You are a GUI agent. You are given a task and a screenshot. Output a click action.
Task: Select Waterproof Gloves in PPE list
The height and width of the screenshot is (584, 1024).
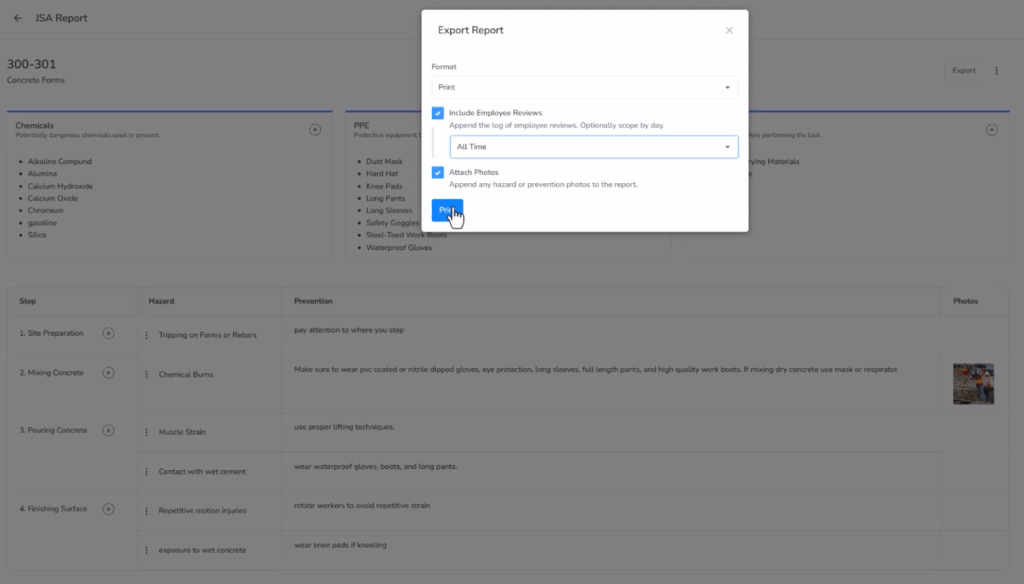[398, 248]
